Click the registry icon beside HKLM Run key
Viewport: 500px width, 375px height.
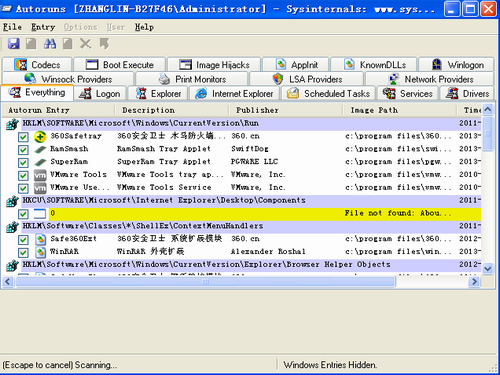[x=12, y=124]
